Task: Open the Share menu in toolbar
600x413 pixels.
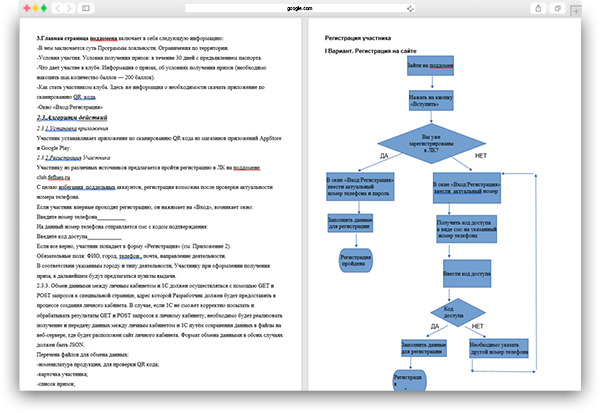Action: (x=539, y=7)
